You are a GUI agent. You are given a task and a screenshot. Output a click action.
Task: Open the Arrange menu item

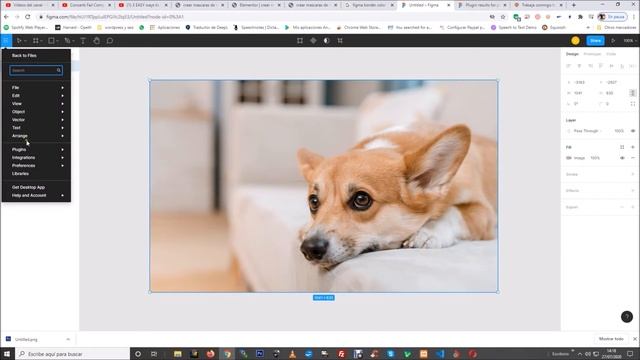[36, 136]
